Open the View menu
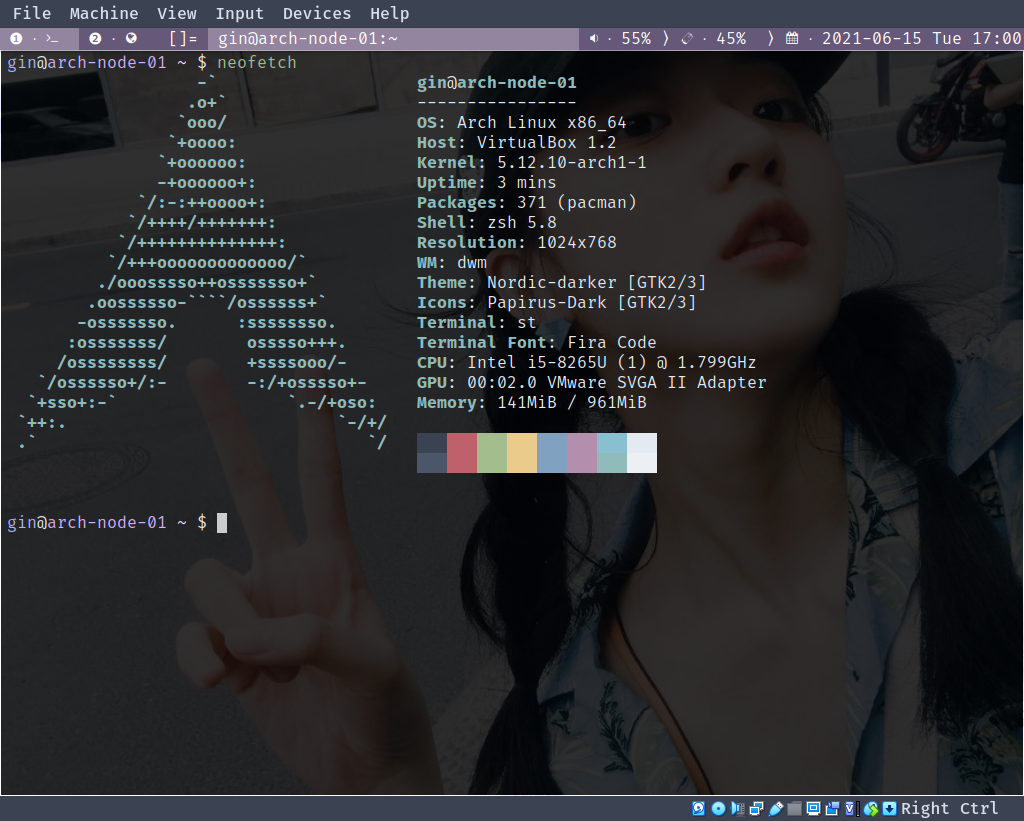 point(177,13)
